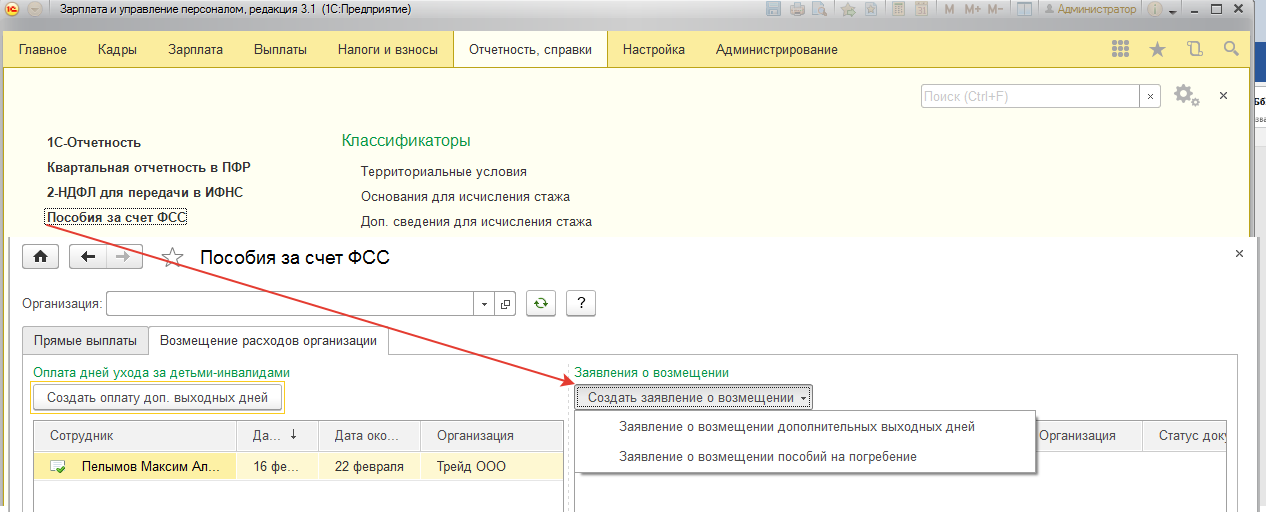Go back with the left arrow
1266x512 pixels.
pos(88,257)
